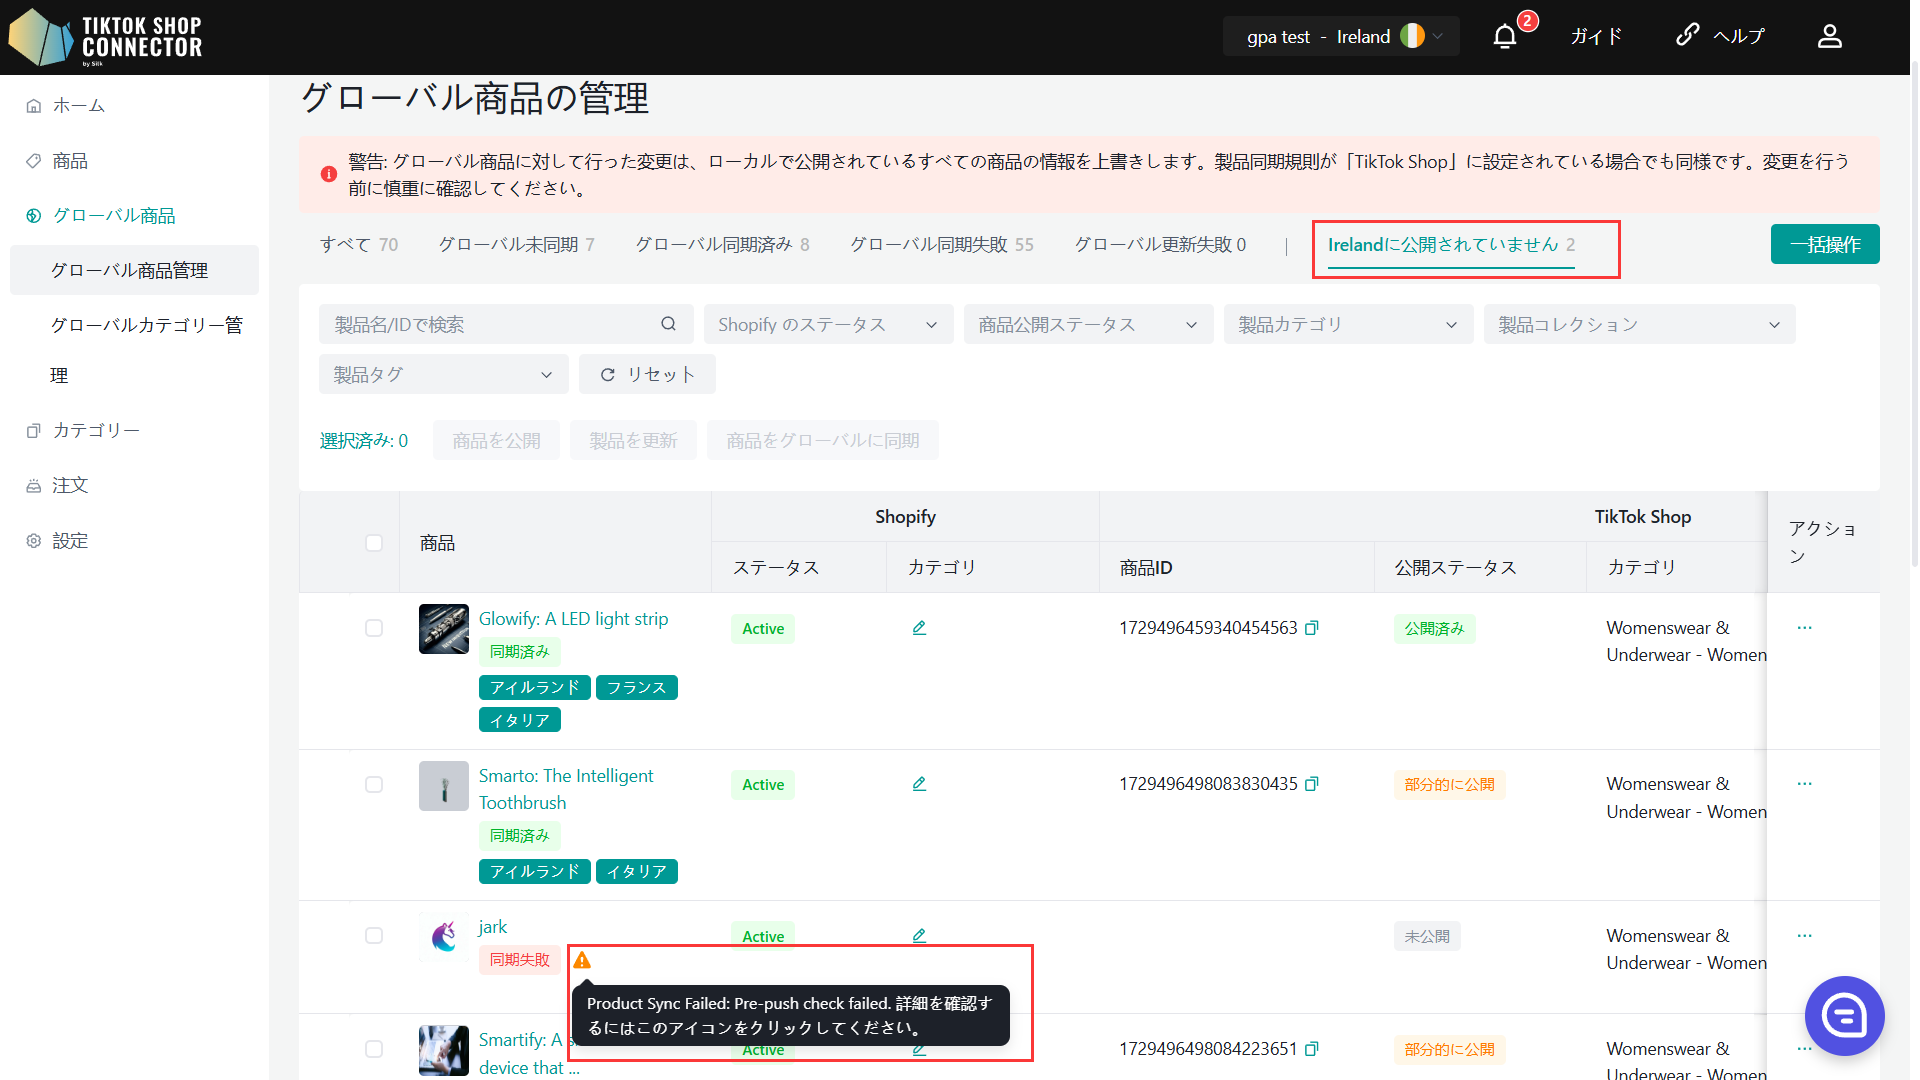Click the search magnifier icon
Image resolution: width=1920 pixels, height=1080 pixels.
click(x=669, y=324)
